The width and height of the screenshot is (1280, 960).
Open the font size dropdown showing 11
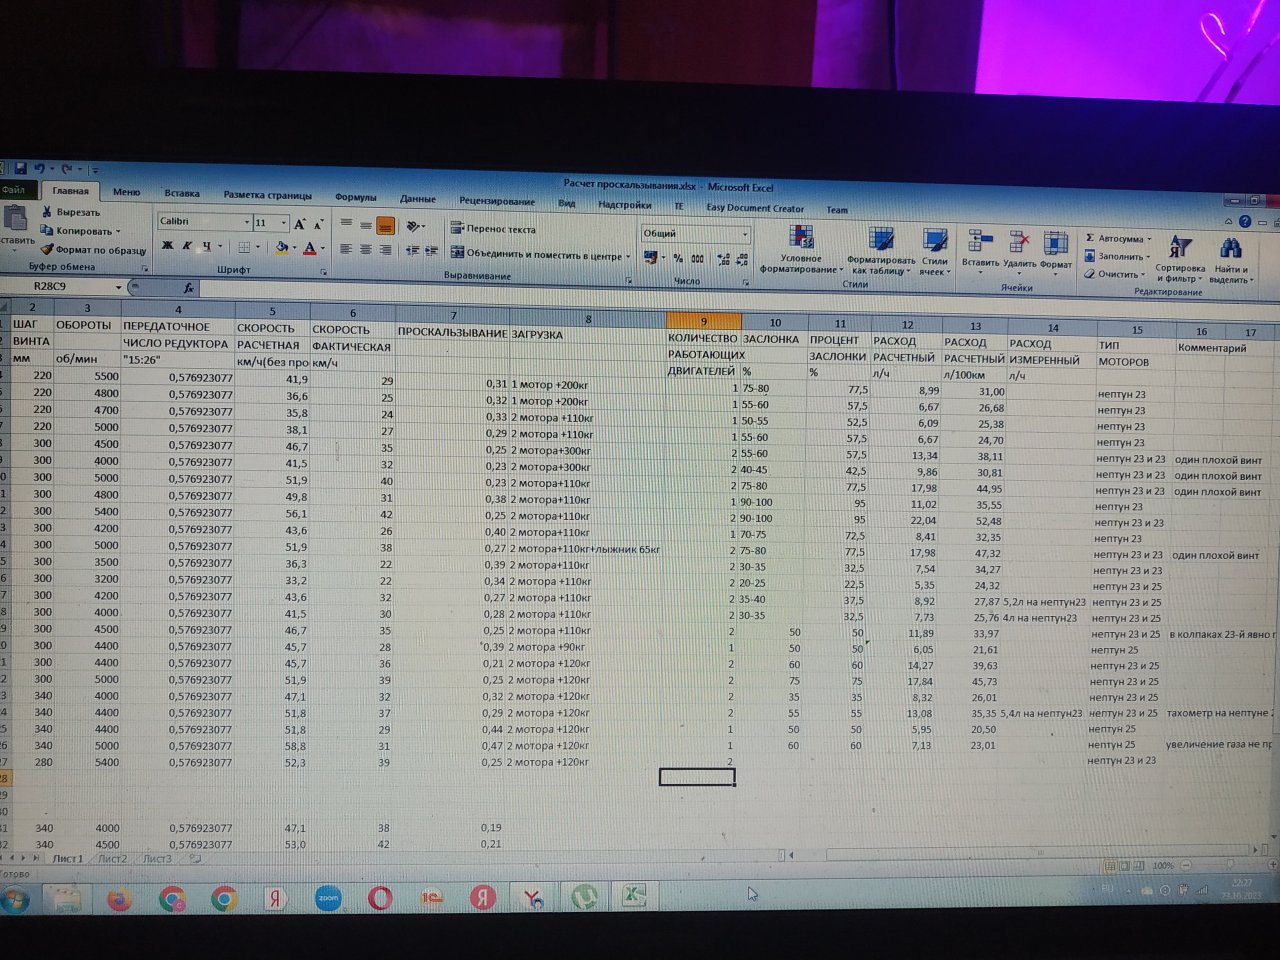click(284, 223)
